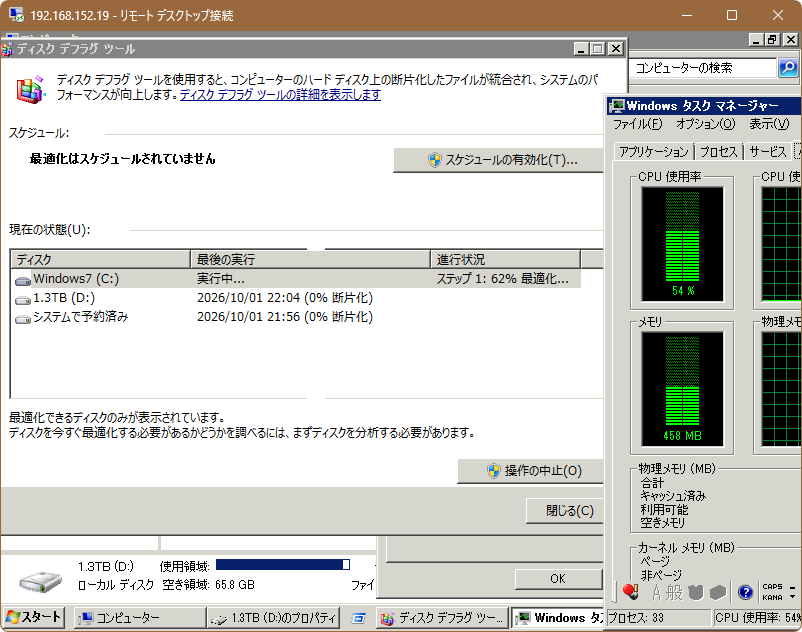Click the コンピューターの検索 search field
802x632 pixels.
click(x=703, y=67)
